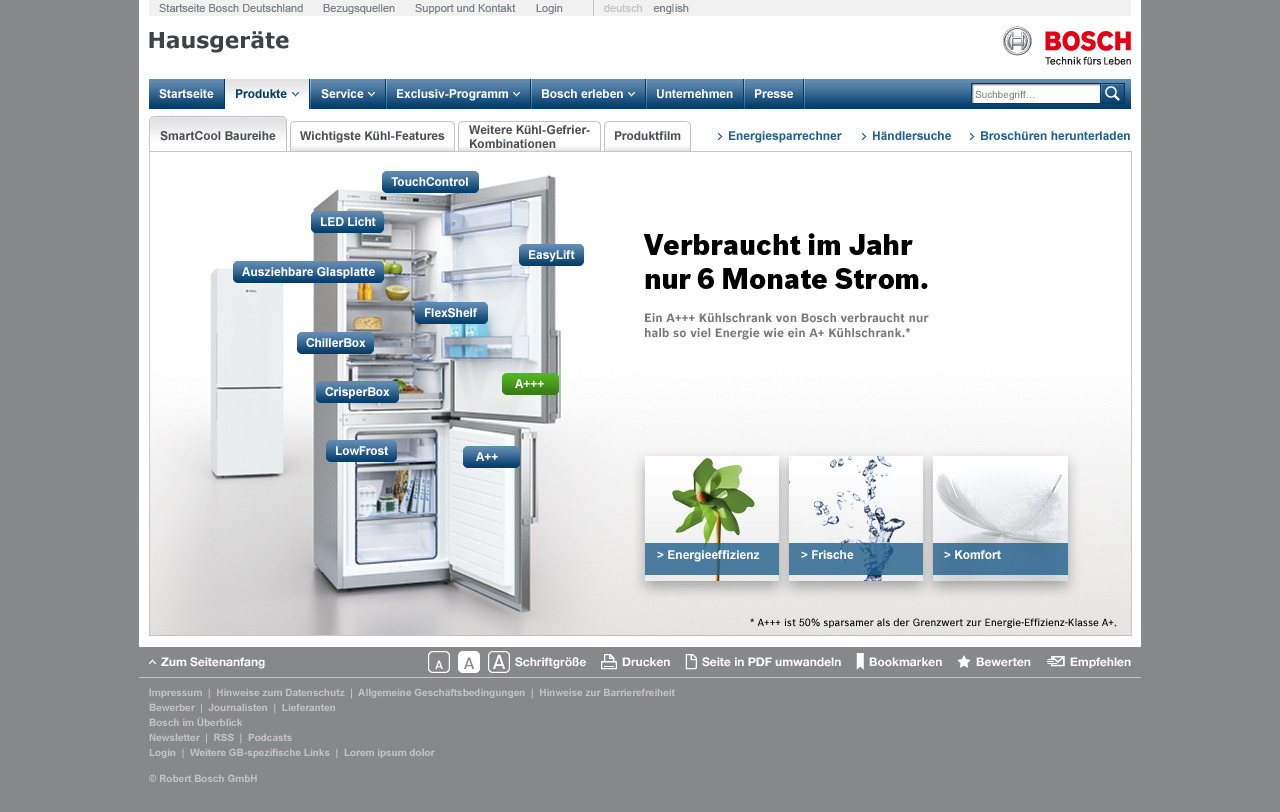This screenshot has width=1280, height=812.
Task: Click the Bookmarken bookmark icon
Action: (860, 661)
